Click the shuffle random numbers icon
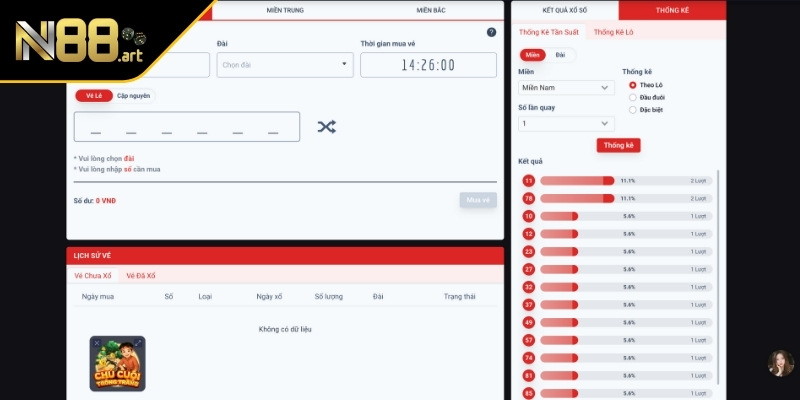Screen dimensions: 800x400 [x=326, y=127]
